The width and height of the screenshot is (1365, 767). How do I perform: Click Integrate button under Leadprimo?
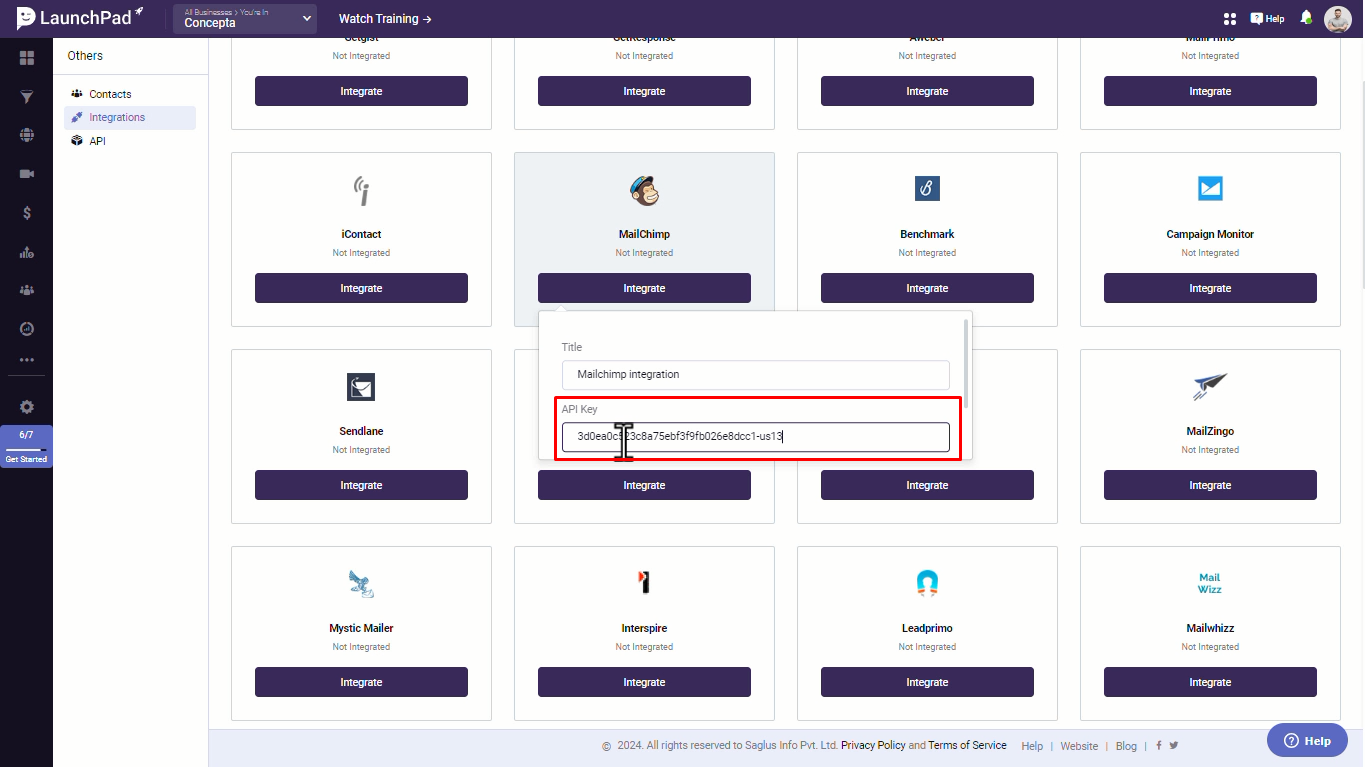click(927, 682)
